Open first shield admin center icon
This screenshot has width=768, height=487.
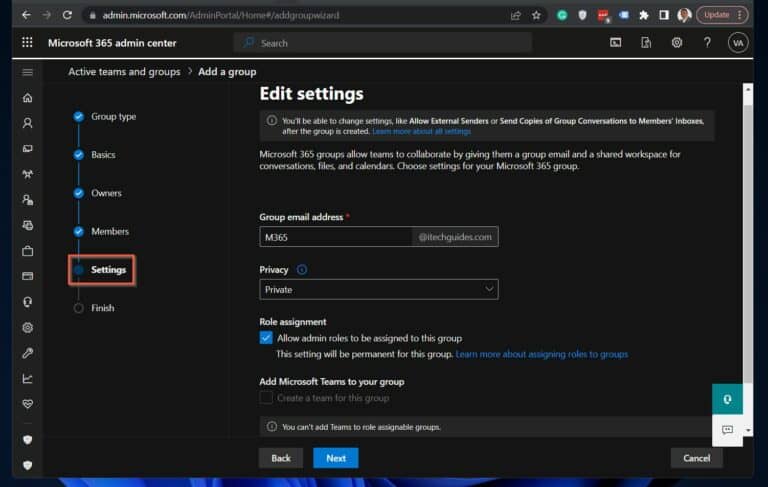click(x=27, y=440)
